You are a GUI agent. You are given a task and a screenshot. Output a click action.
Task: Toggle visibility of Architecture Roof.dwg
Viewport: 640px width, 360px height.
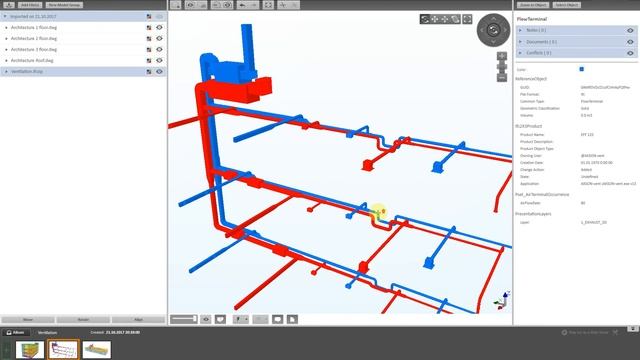(159, 60)
